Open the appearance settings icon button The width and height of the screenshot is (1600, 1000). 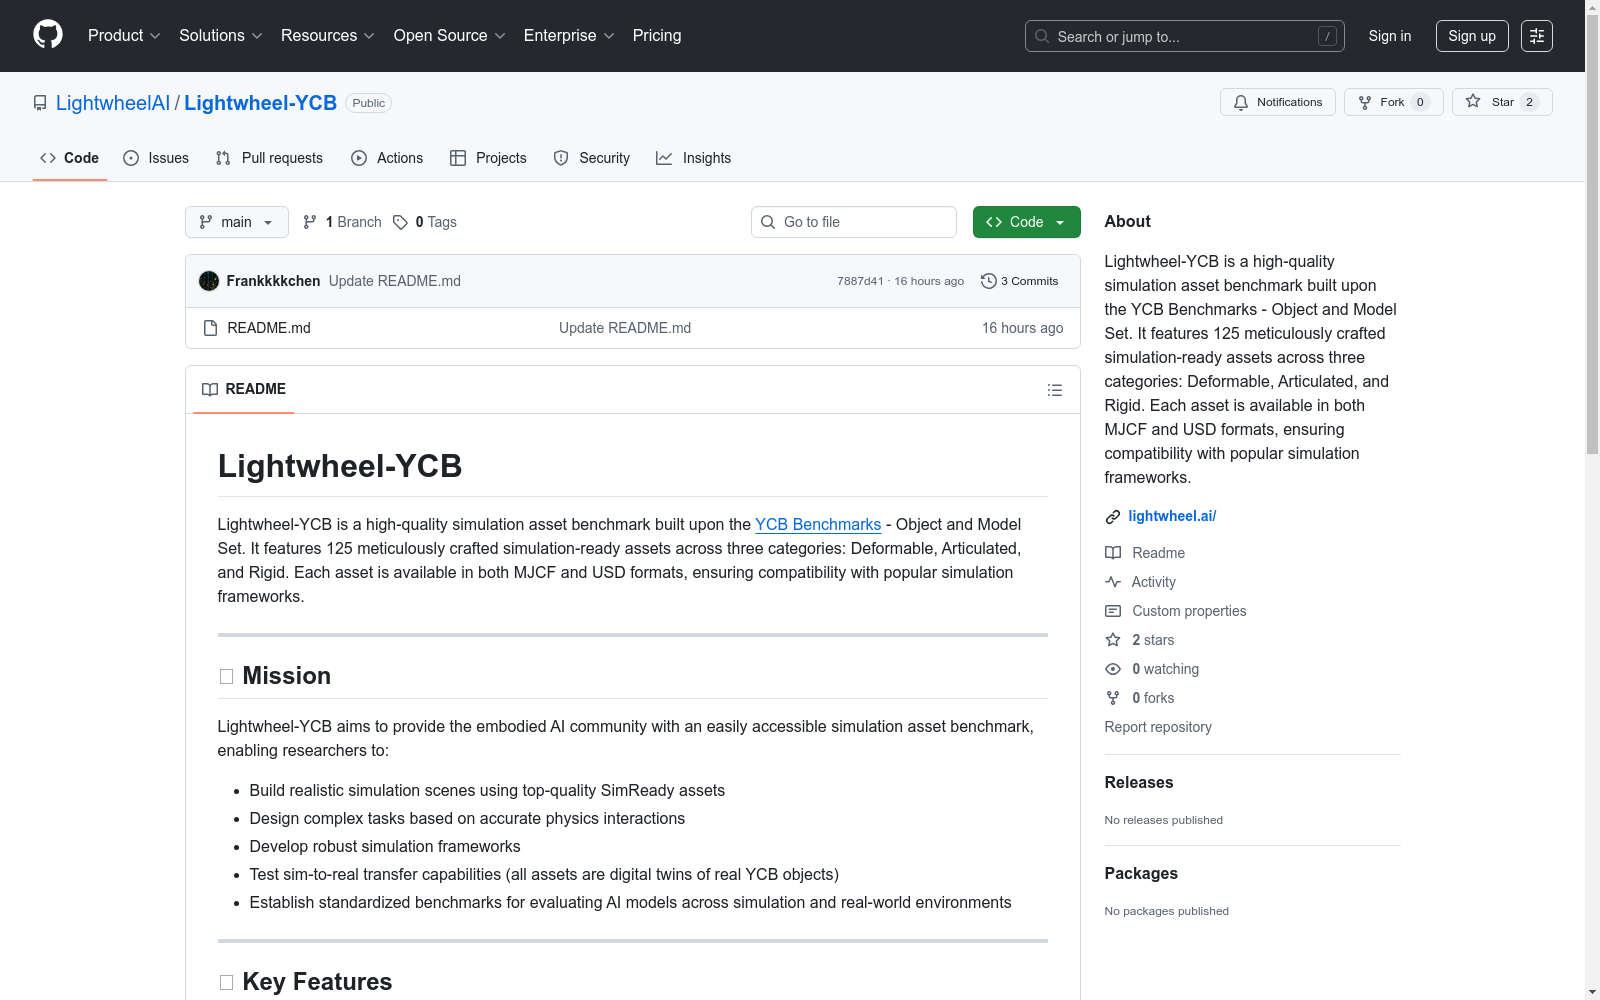[1537, 36]
